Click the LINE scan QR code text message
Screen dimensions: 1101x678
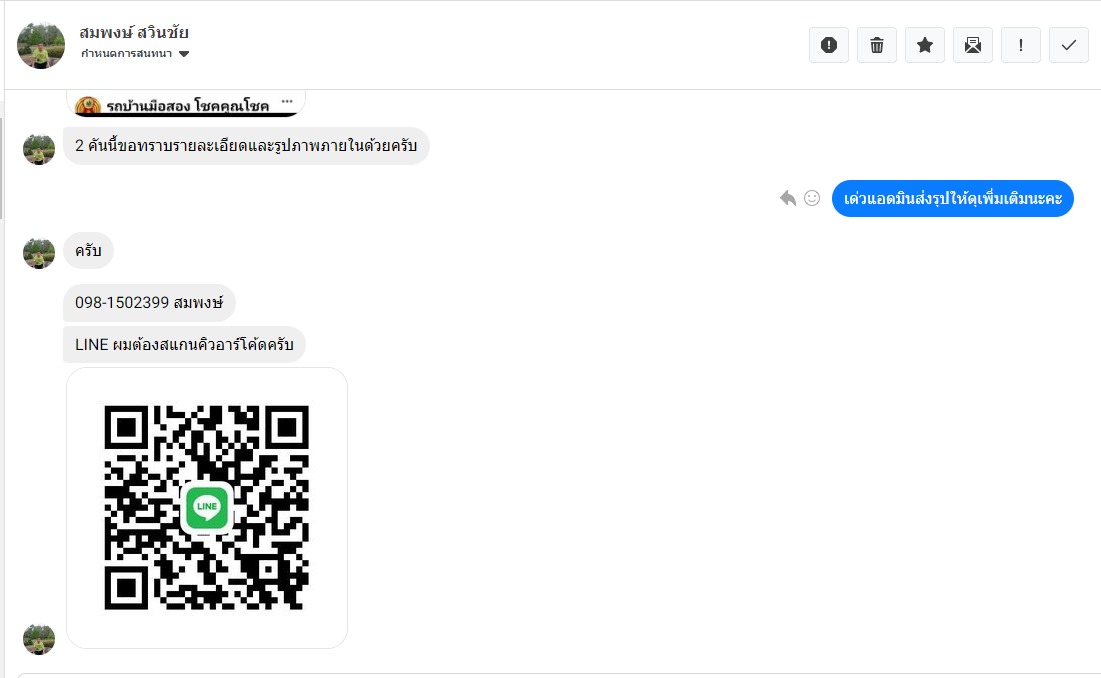pos(184,344)
